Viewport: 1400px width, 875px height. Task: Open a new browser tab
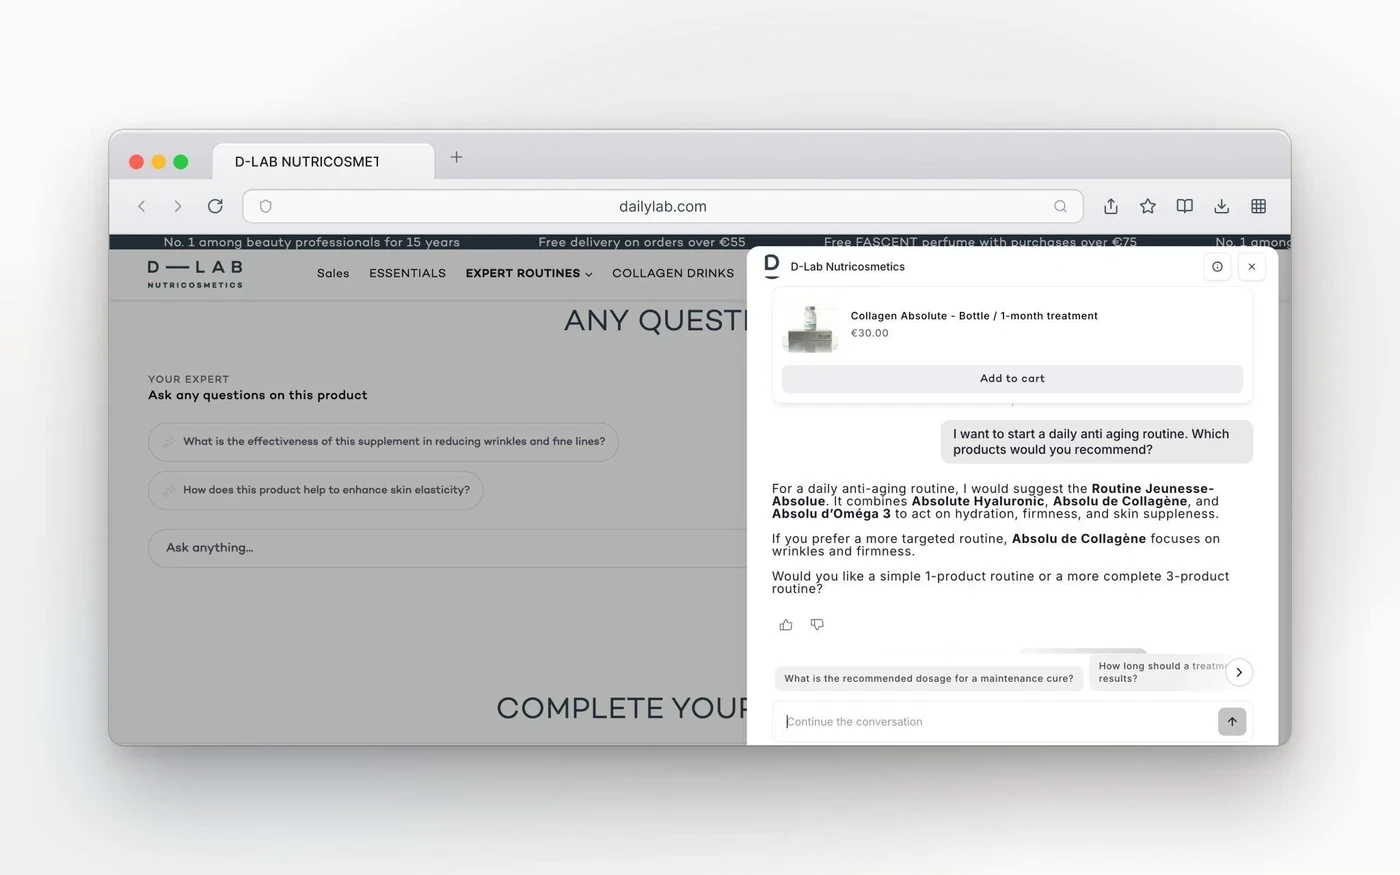456,157
